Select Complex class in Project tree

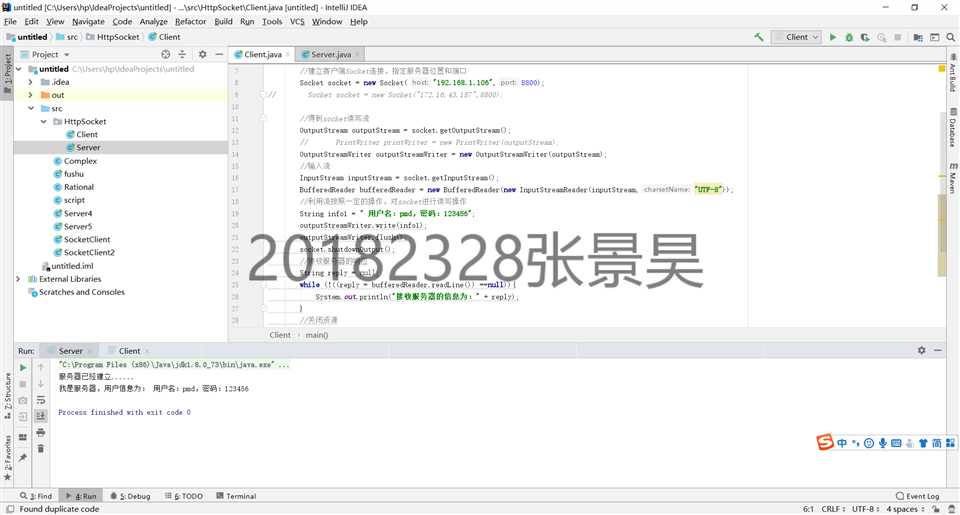[x=80, y=161]
